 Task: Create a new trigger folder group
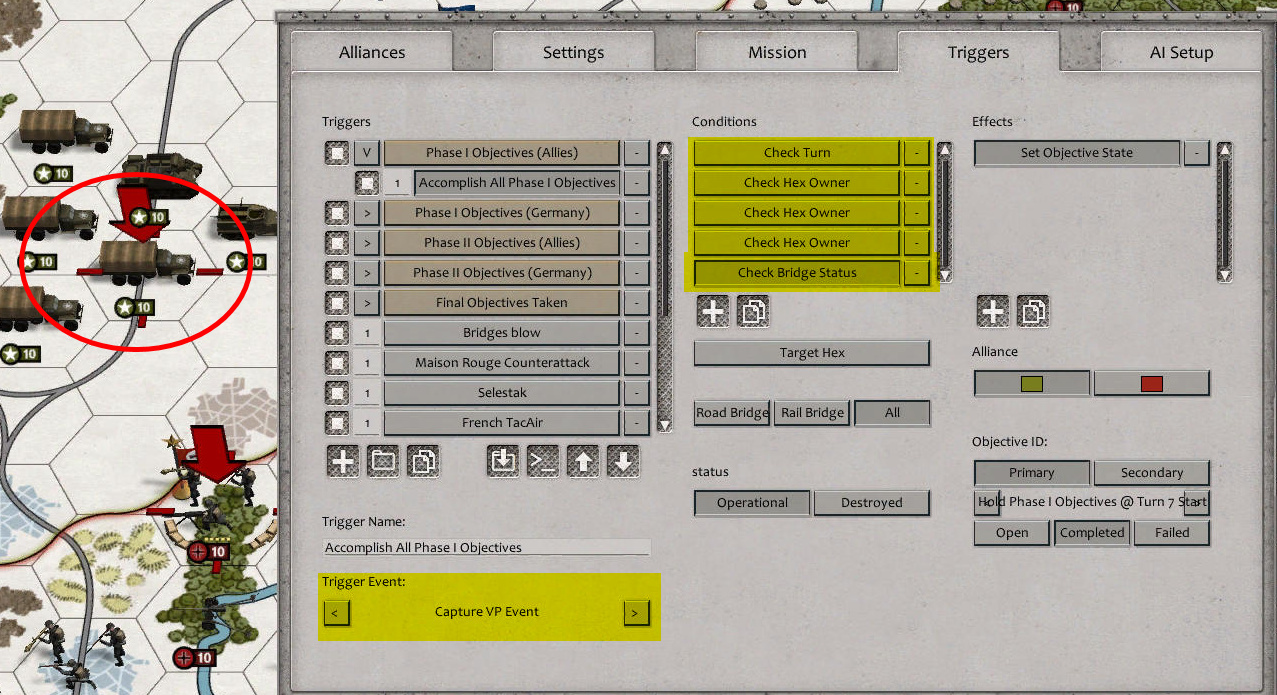point(383,461)
